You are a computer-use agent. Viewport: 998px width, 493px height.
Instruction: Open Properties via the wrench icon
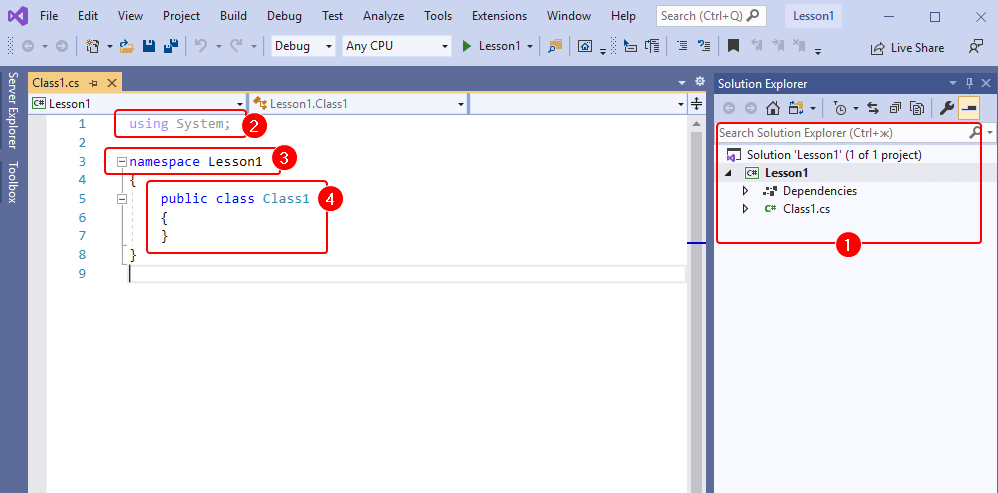(x=946, y=108)
